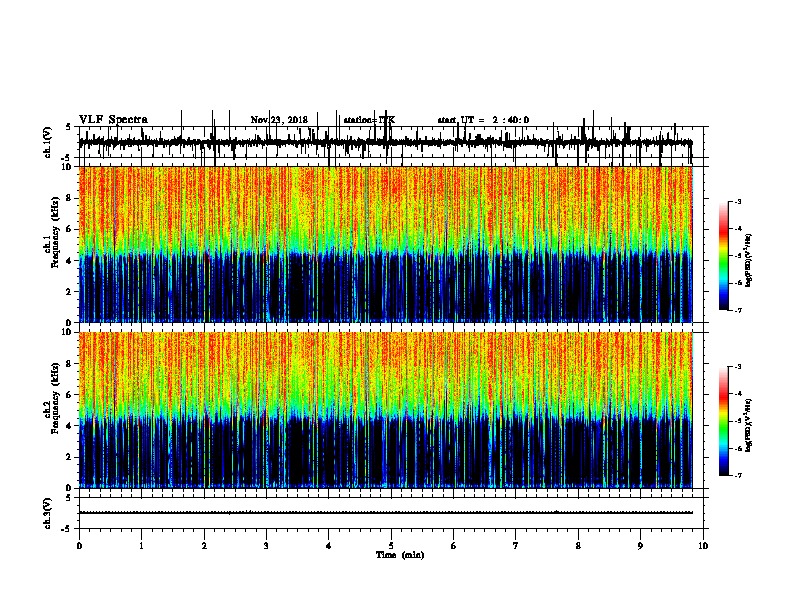Click the "VLF Spectra" plot title
The width and height of the screenshot is (792, 612).
pyautogui.click(x=113, y=120)
